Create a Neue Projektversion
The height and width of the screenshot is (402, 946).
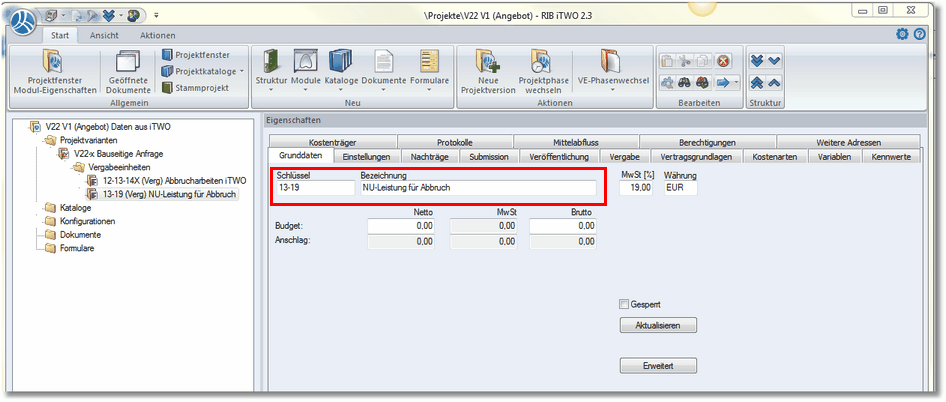tap(486, 70)
